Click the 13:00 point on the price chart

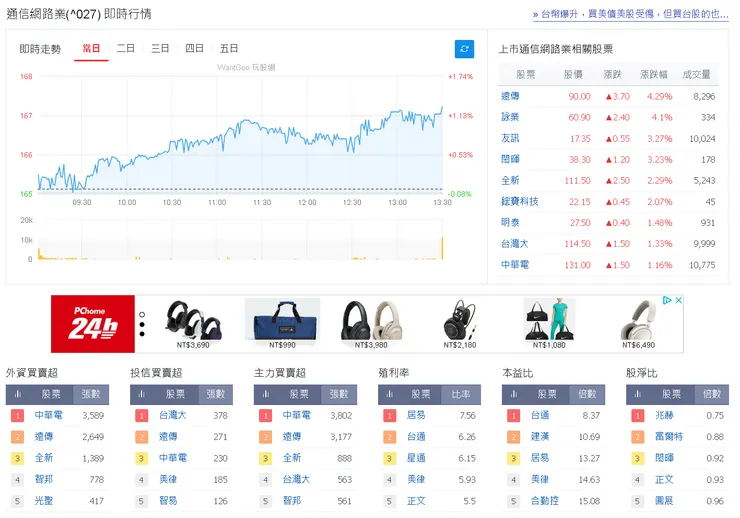pyautogui.click(x=397, y=112)
